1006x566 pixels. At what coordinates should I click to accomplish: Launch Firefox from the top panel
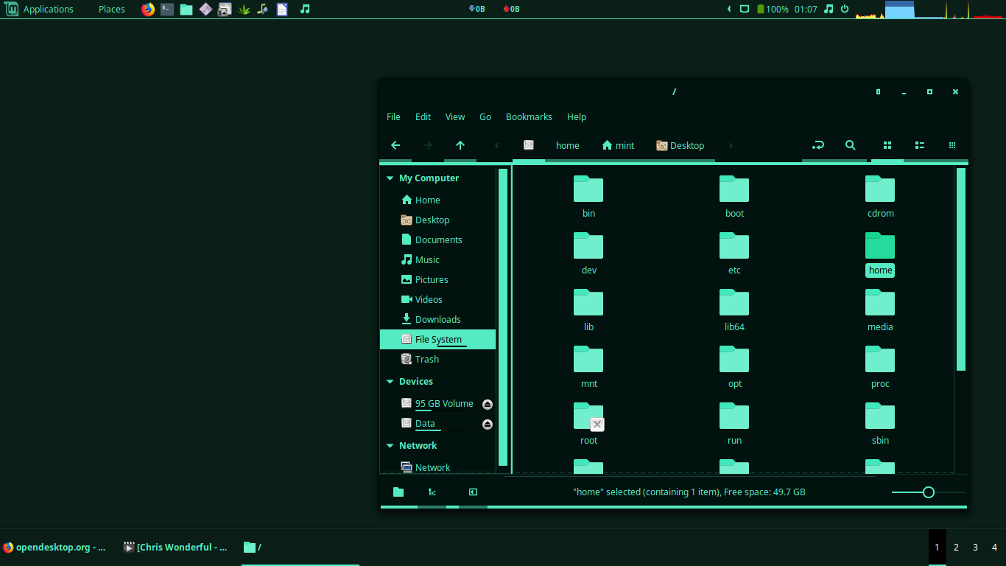tap(148, 9)
